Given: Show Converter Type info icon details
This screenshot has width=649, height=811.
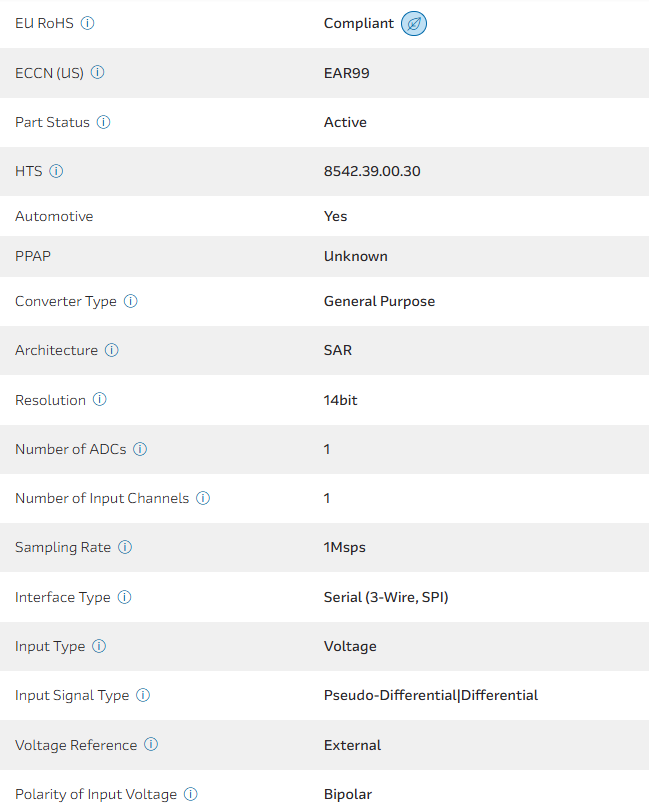Looking at the screenshot, I should (x=131, y=301).
